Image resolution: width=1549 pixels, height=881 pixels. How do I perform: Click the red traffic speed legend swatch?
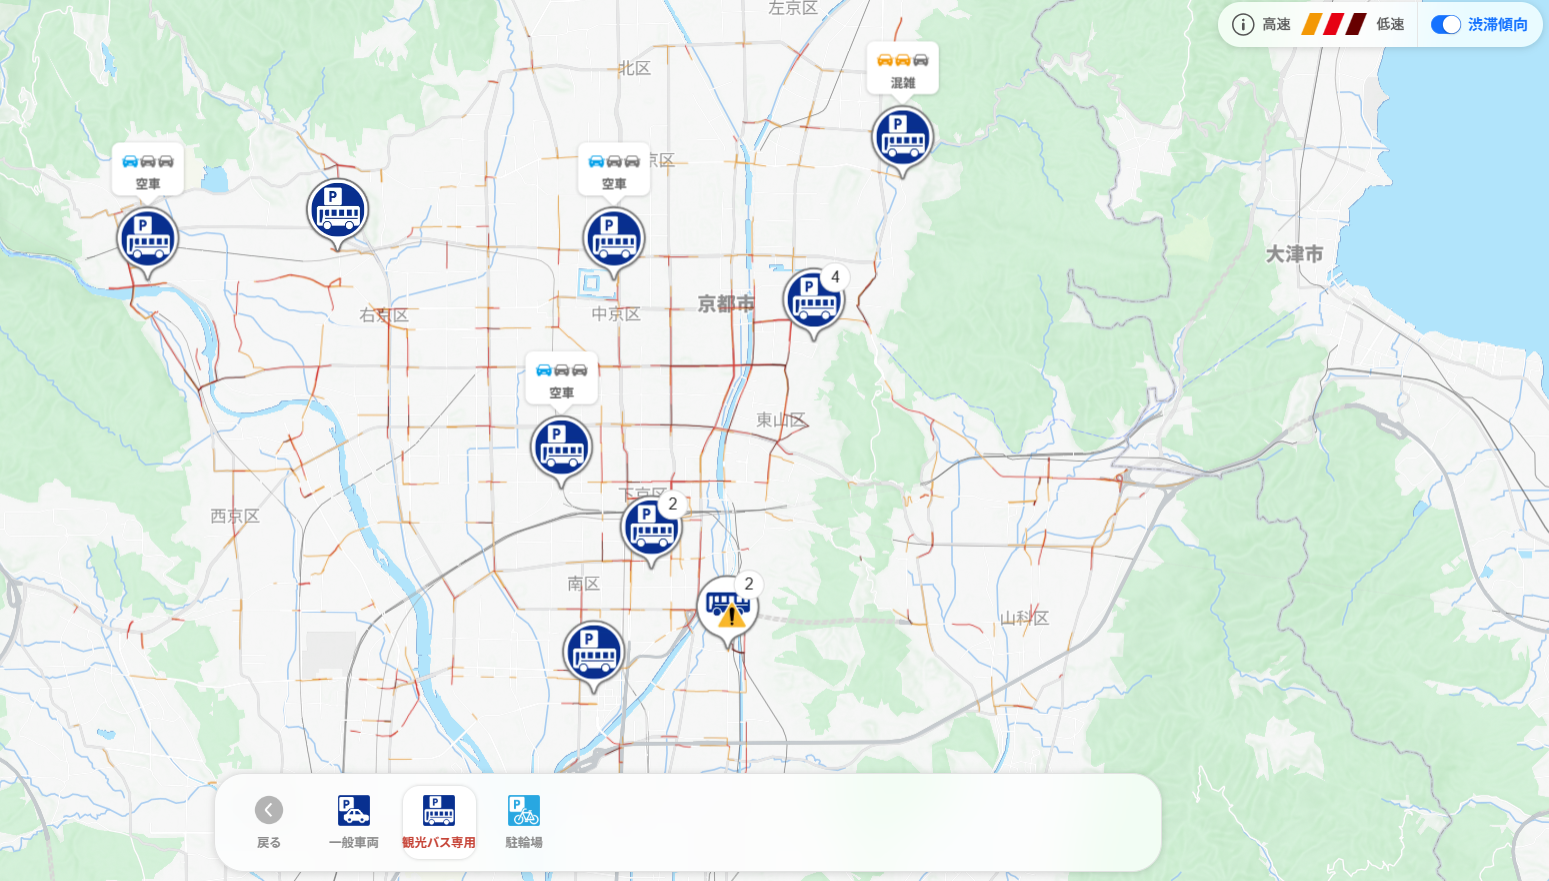[x=1333, y=25]
